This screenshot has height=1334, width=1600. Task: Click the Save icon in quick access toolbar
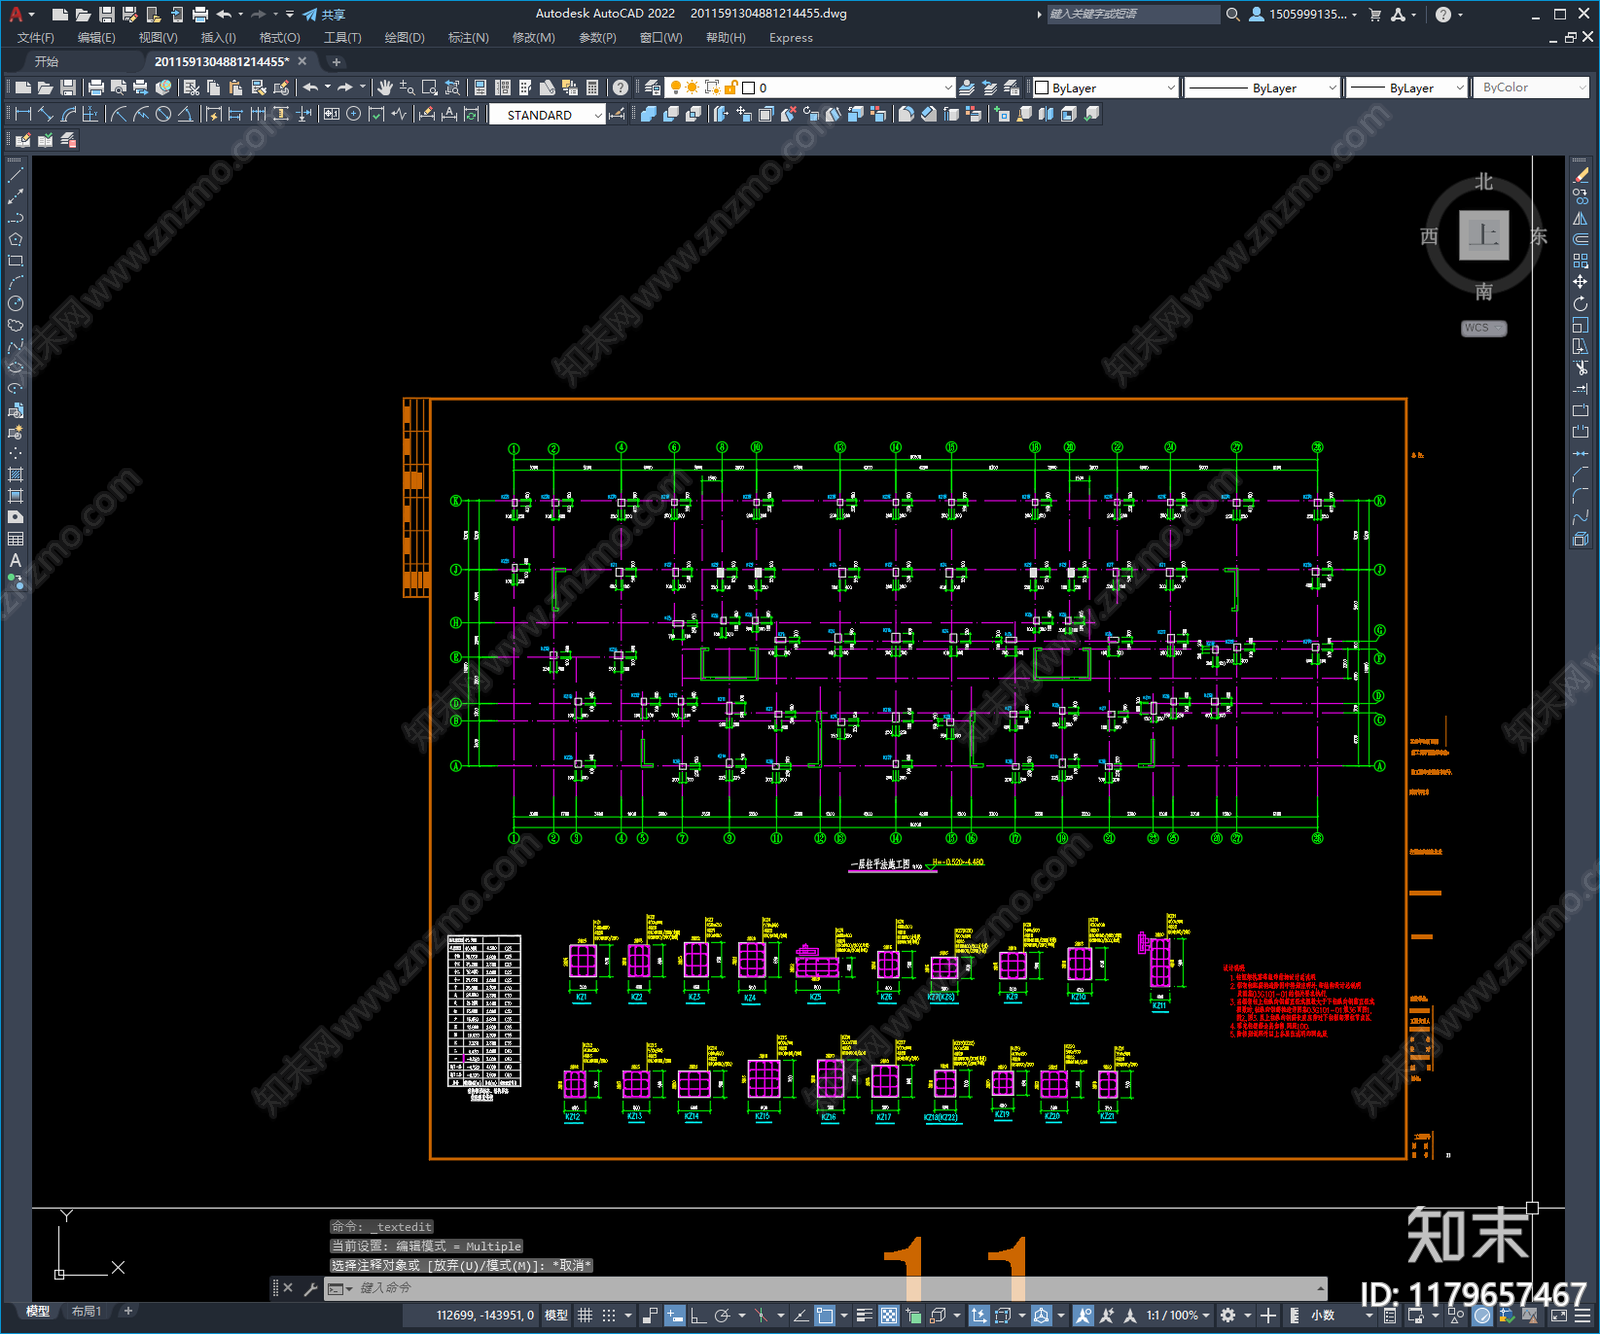tap(106, 14)
